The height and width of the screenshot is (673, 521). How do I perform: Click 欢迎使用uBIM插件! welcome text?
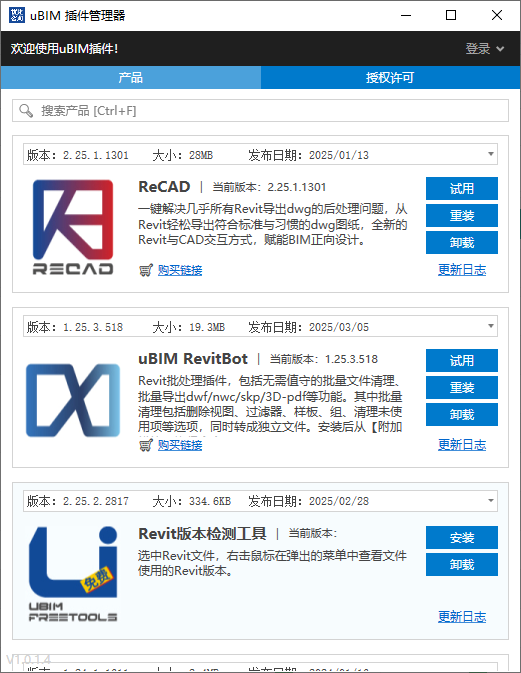pos(64,49)
